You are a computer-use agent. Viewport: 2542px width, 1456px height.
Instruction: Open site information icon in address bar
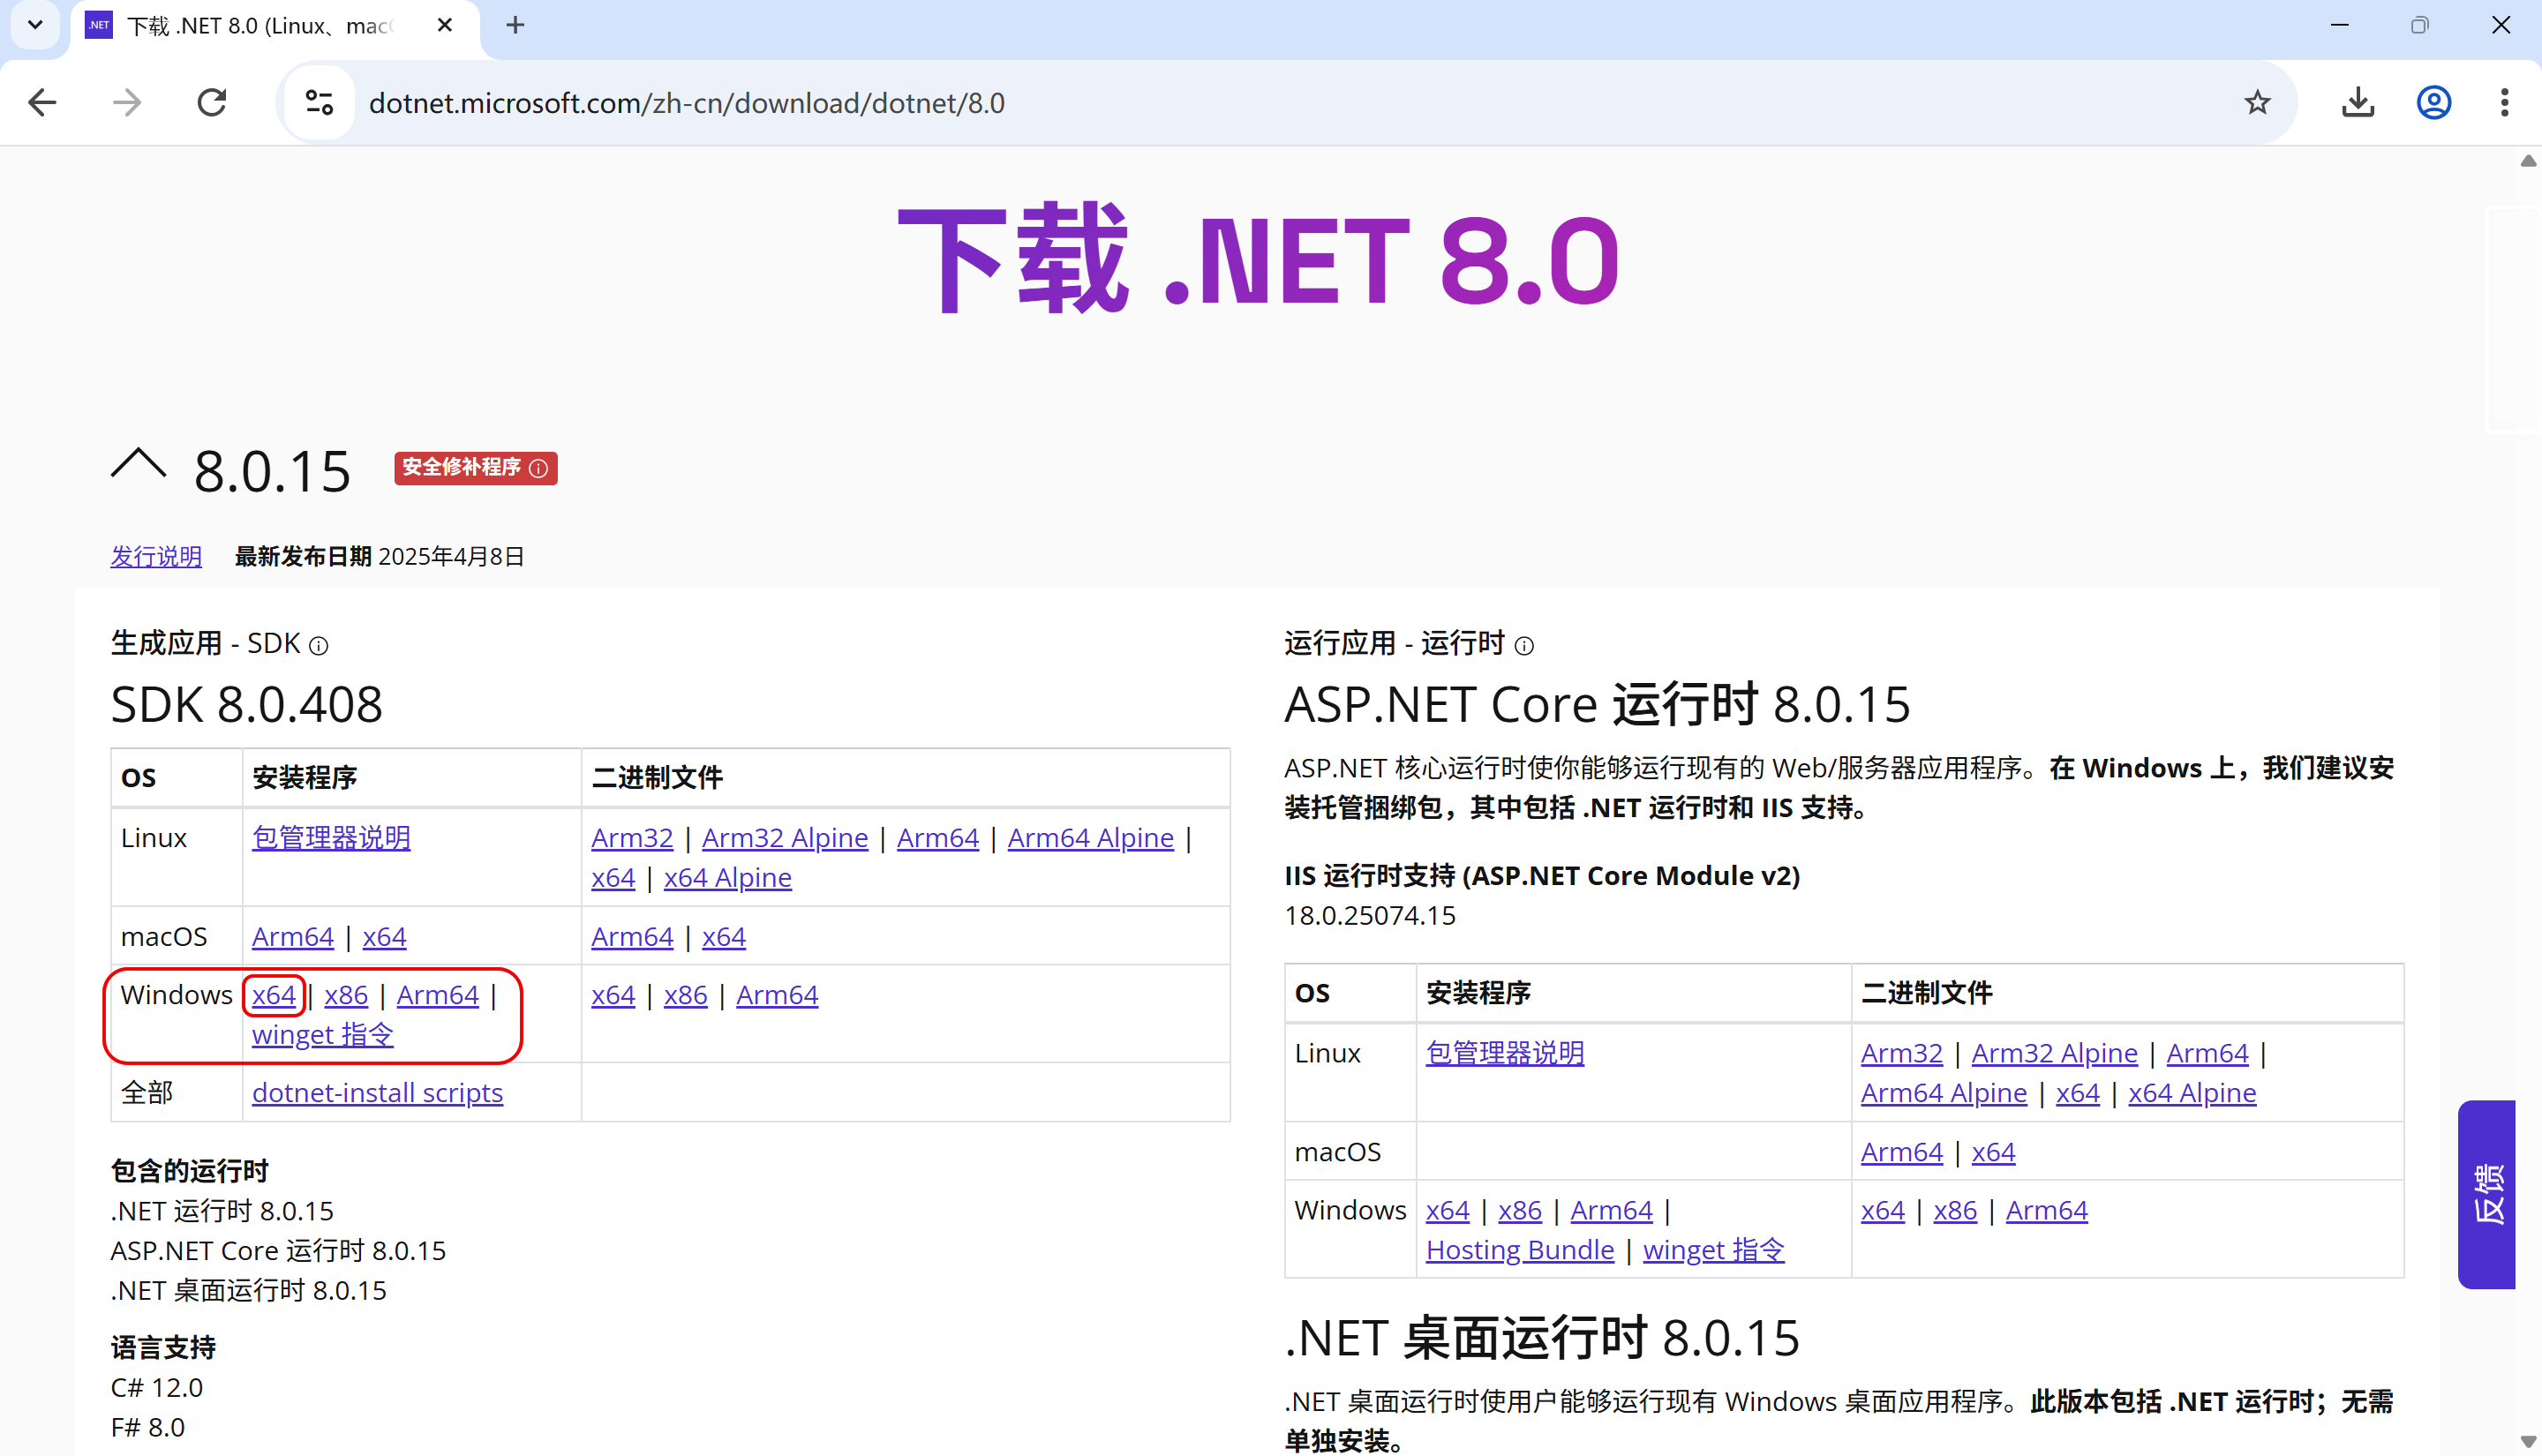coord(319,102)
